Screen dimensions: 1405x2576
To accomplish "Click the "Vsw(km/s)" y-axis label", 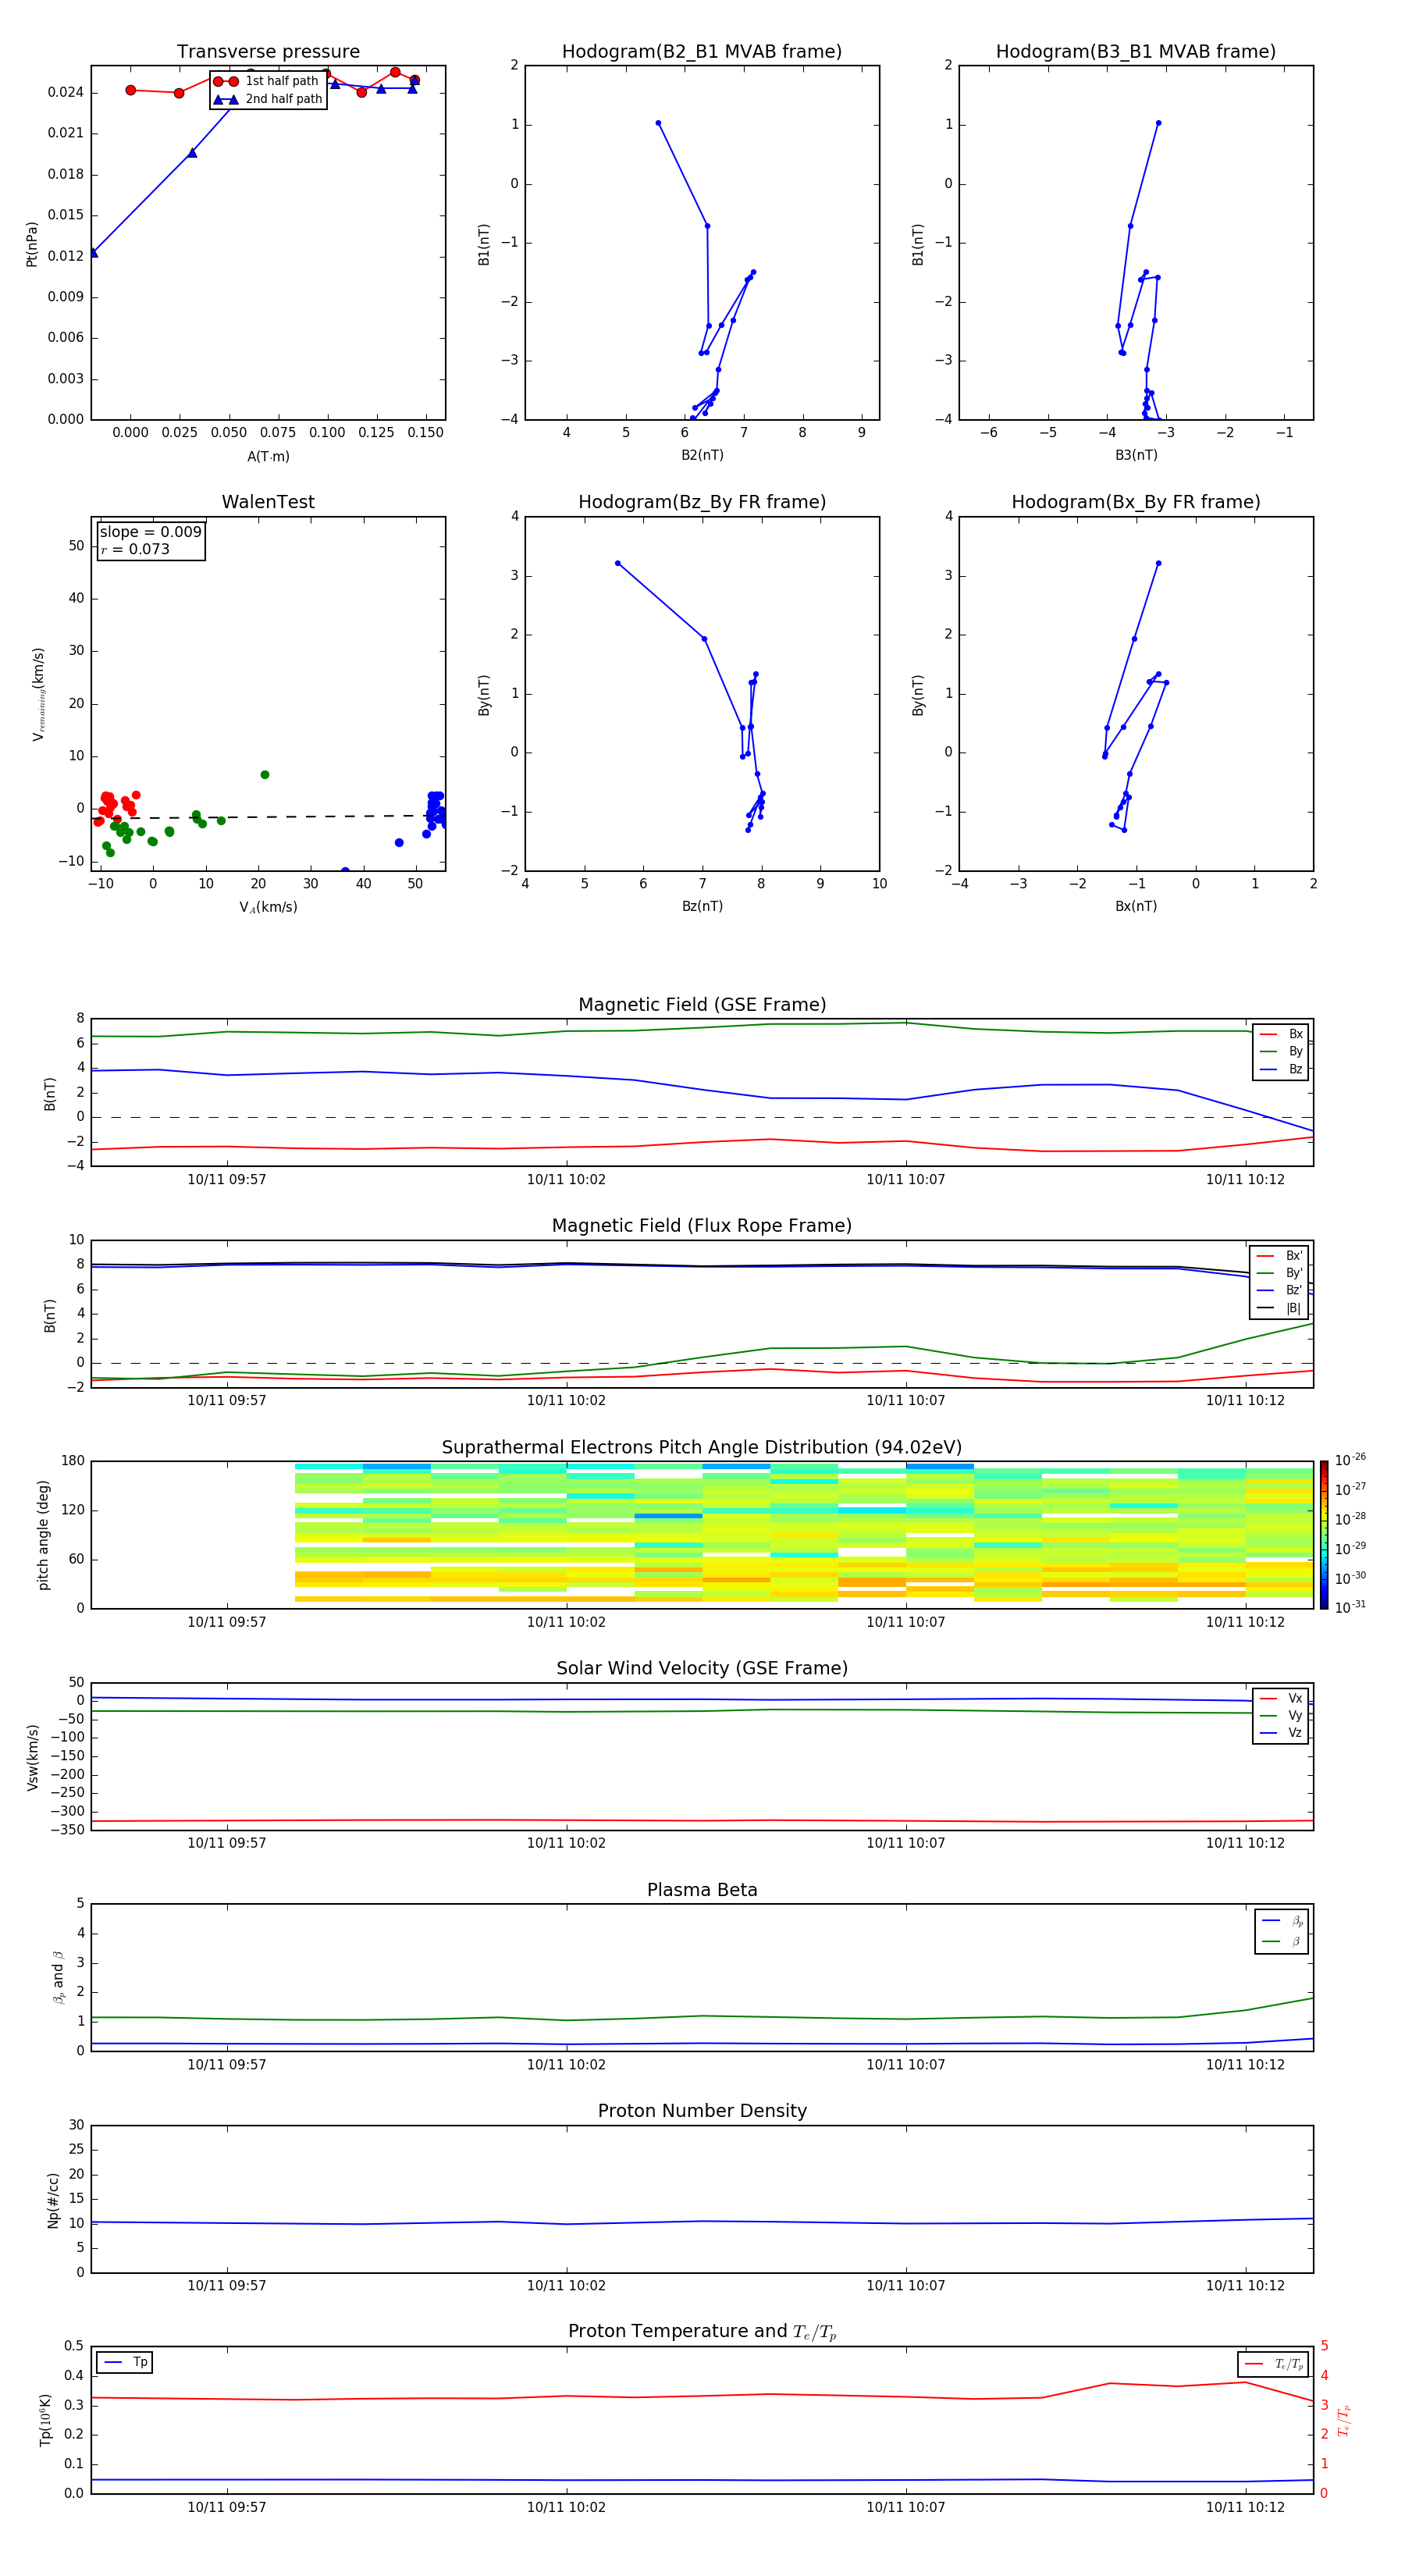I will click(x=33, y=1756).
